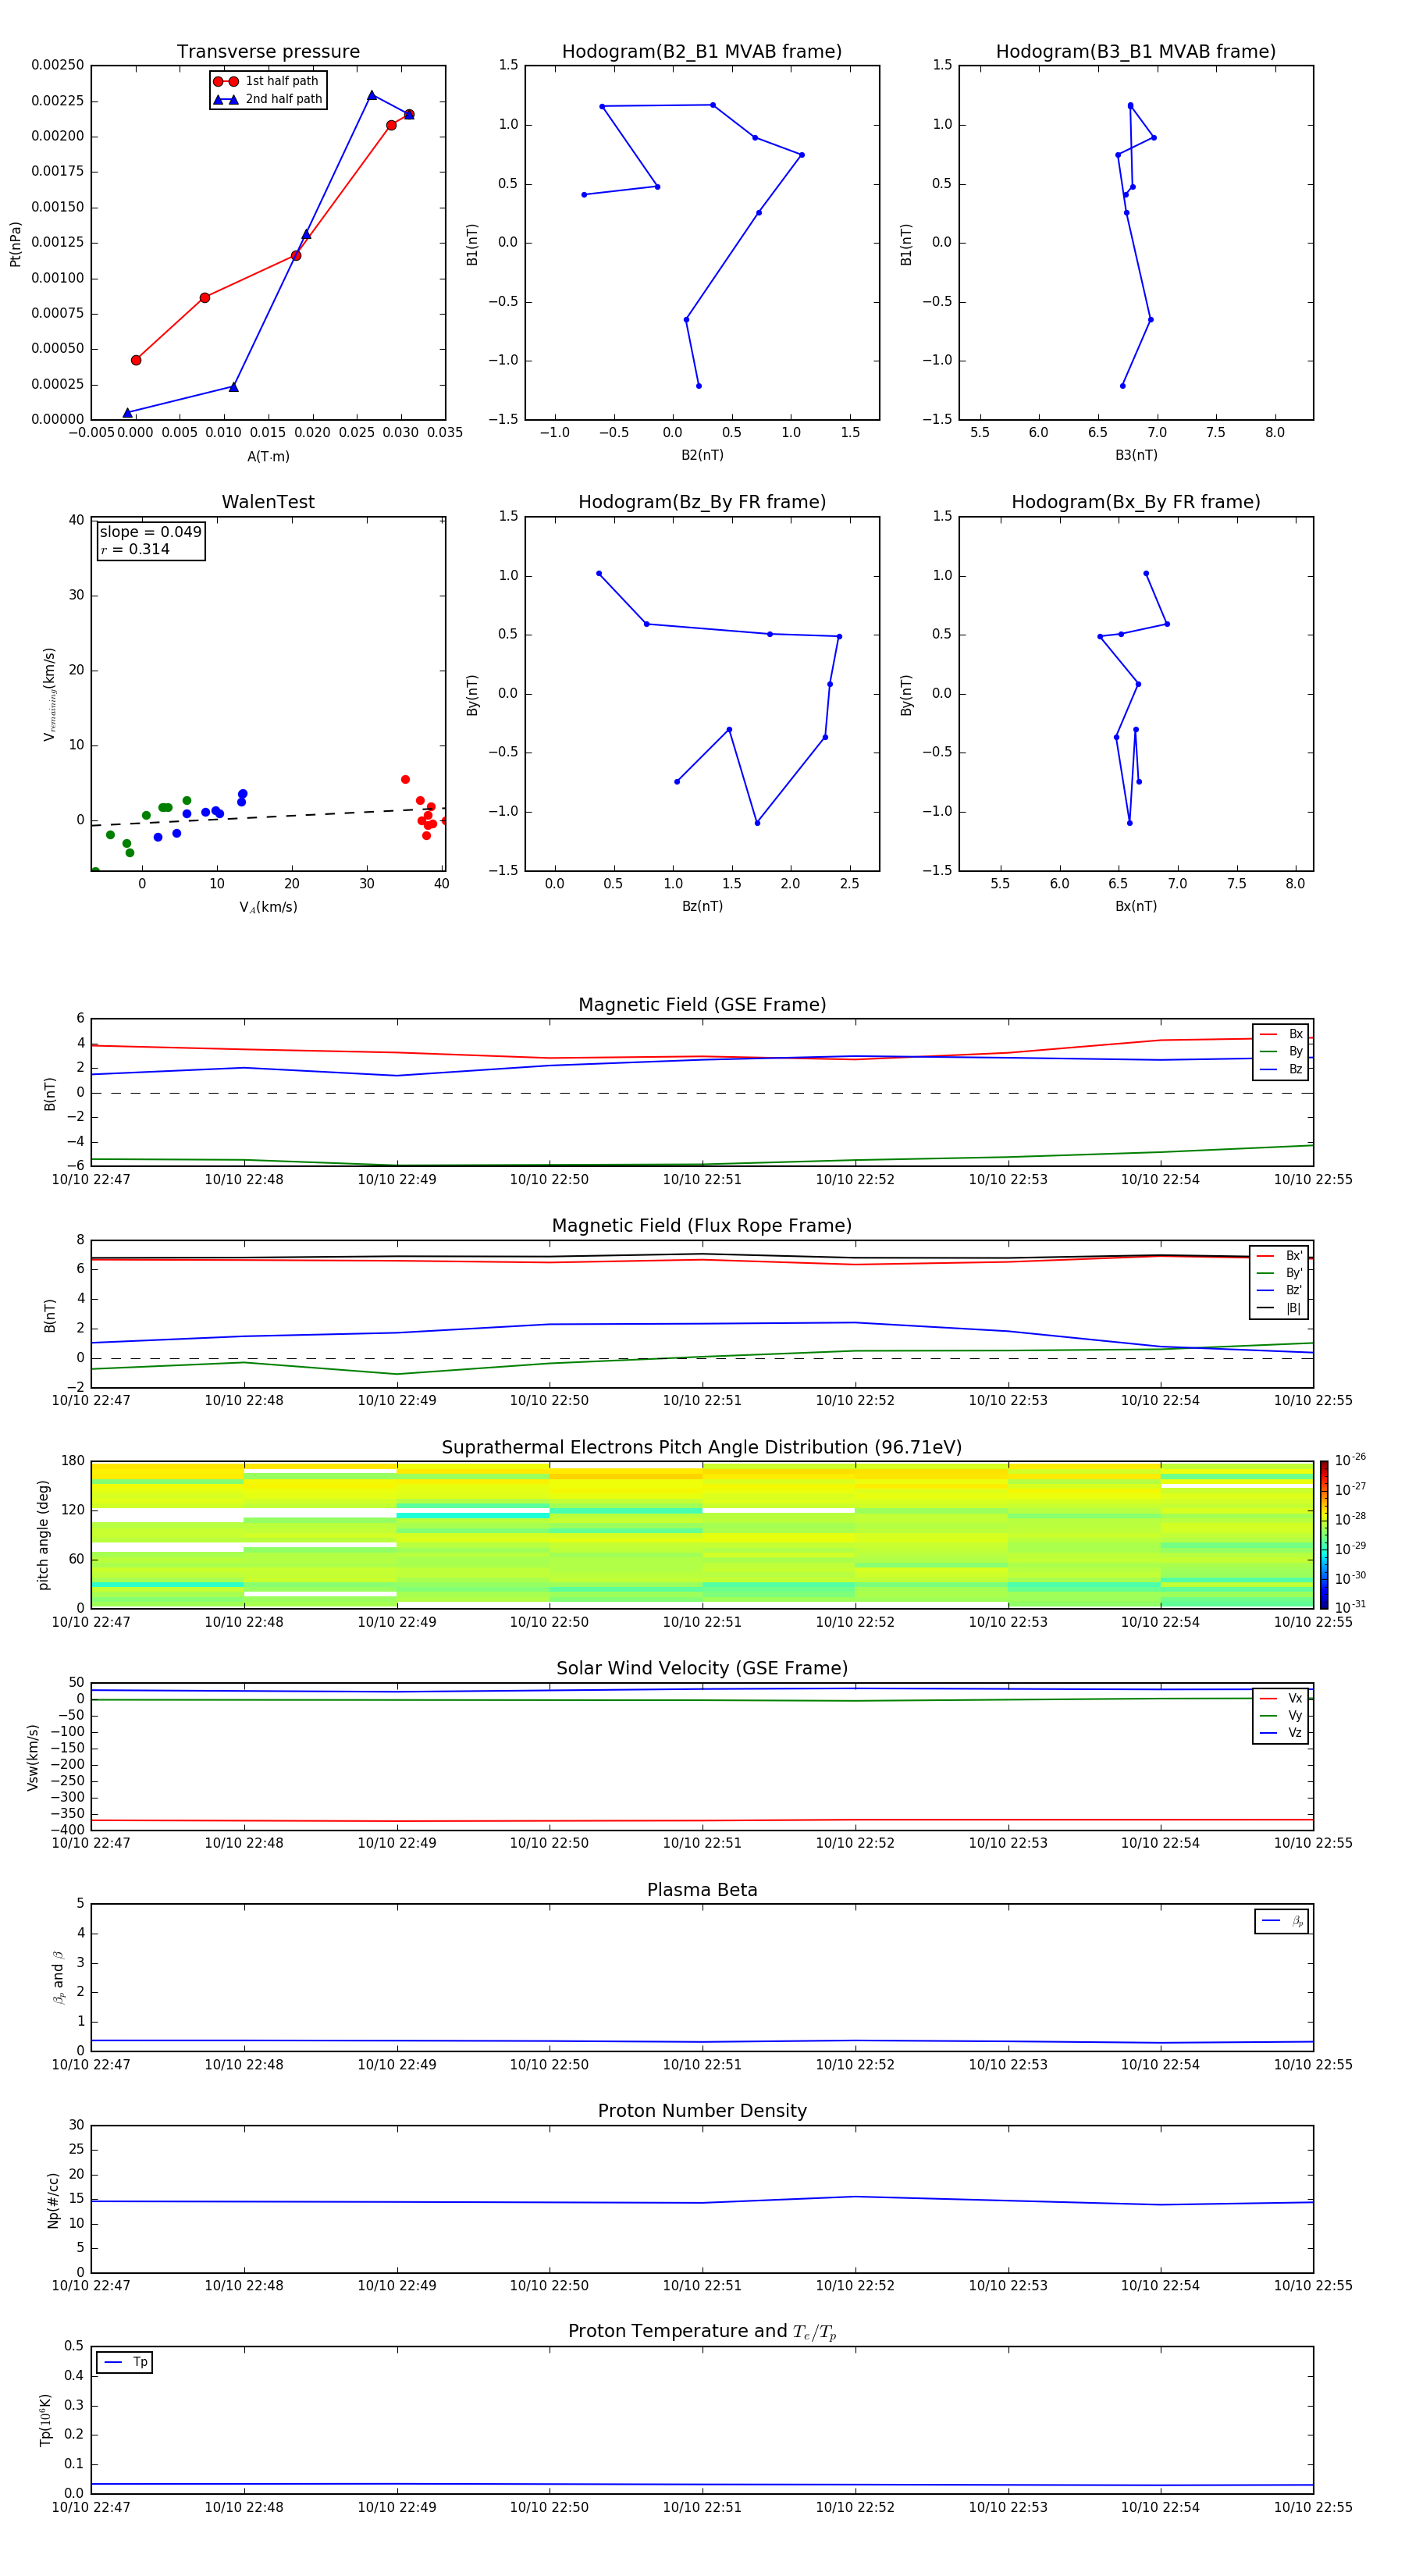1405x2576 pixels.
Task: Click the 'Pt(nPa)' y-axis label
Action: [15, 244]
